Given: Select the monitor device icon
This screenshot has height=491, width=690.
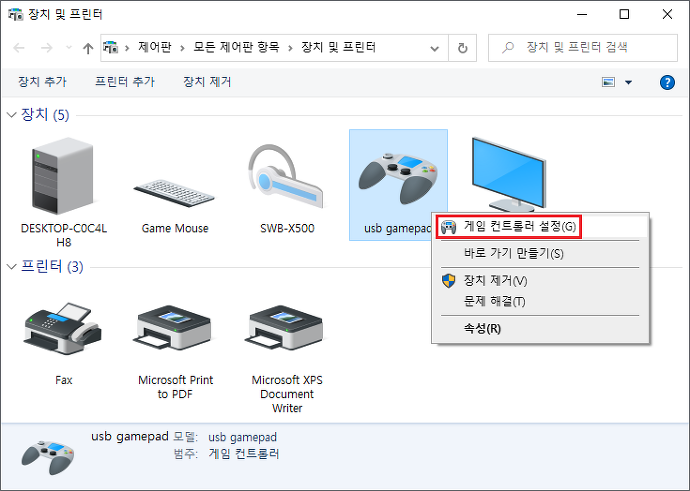Looking at the screenshot, I should click(509, 174).
